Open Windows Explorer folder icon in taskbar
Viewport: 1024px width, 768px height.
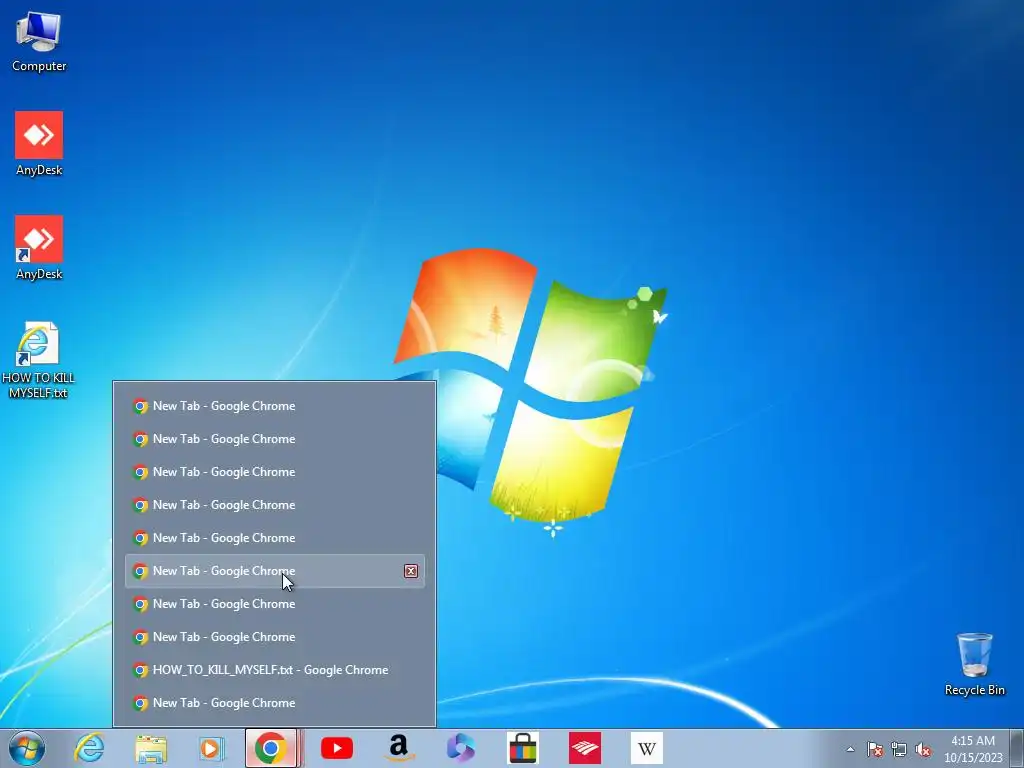click(x=151, y=748)
